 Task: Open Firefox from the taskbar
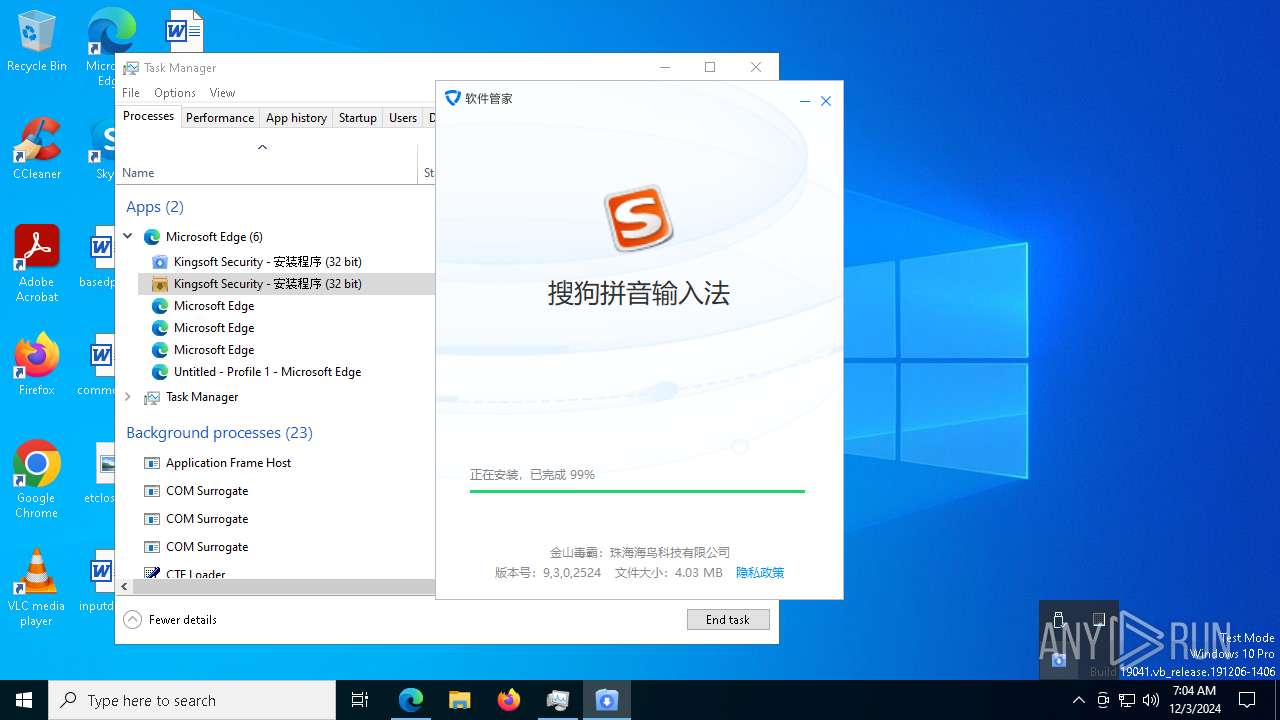509,700
